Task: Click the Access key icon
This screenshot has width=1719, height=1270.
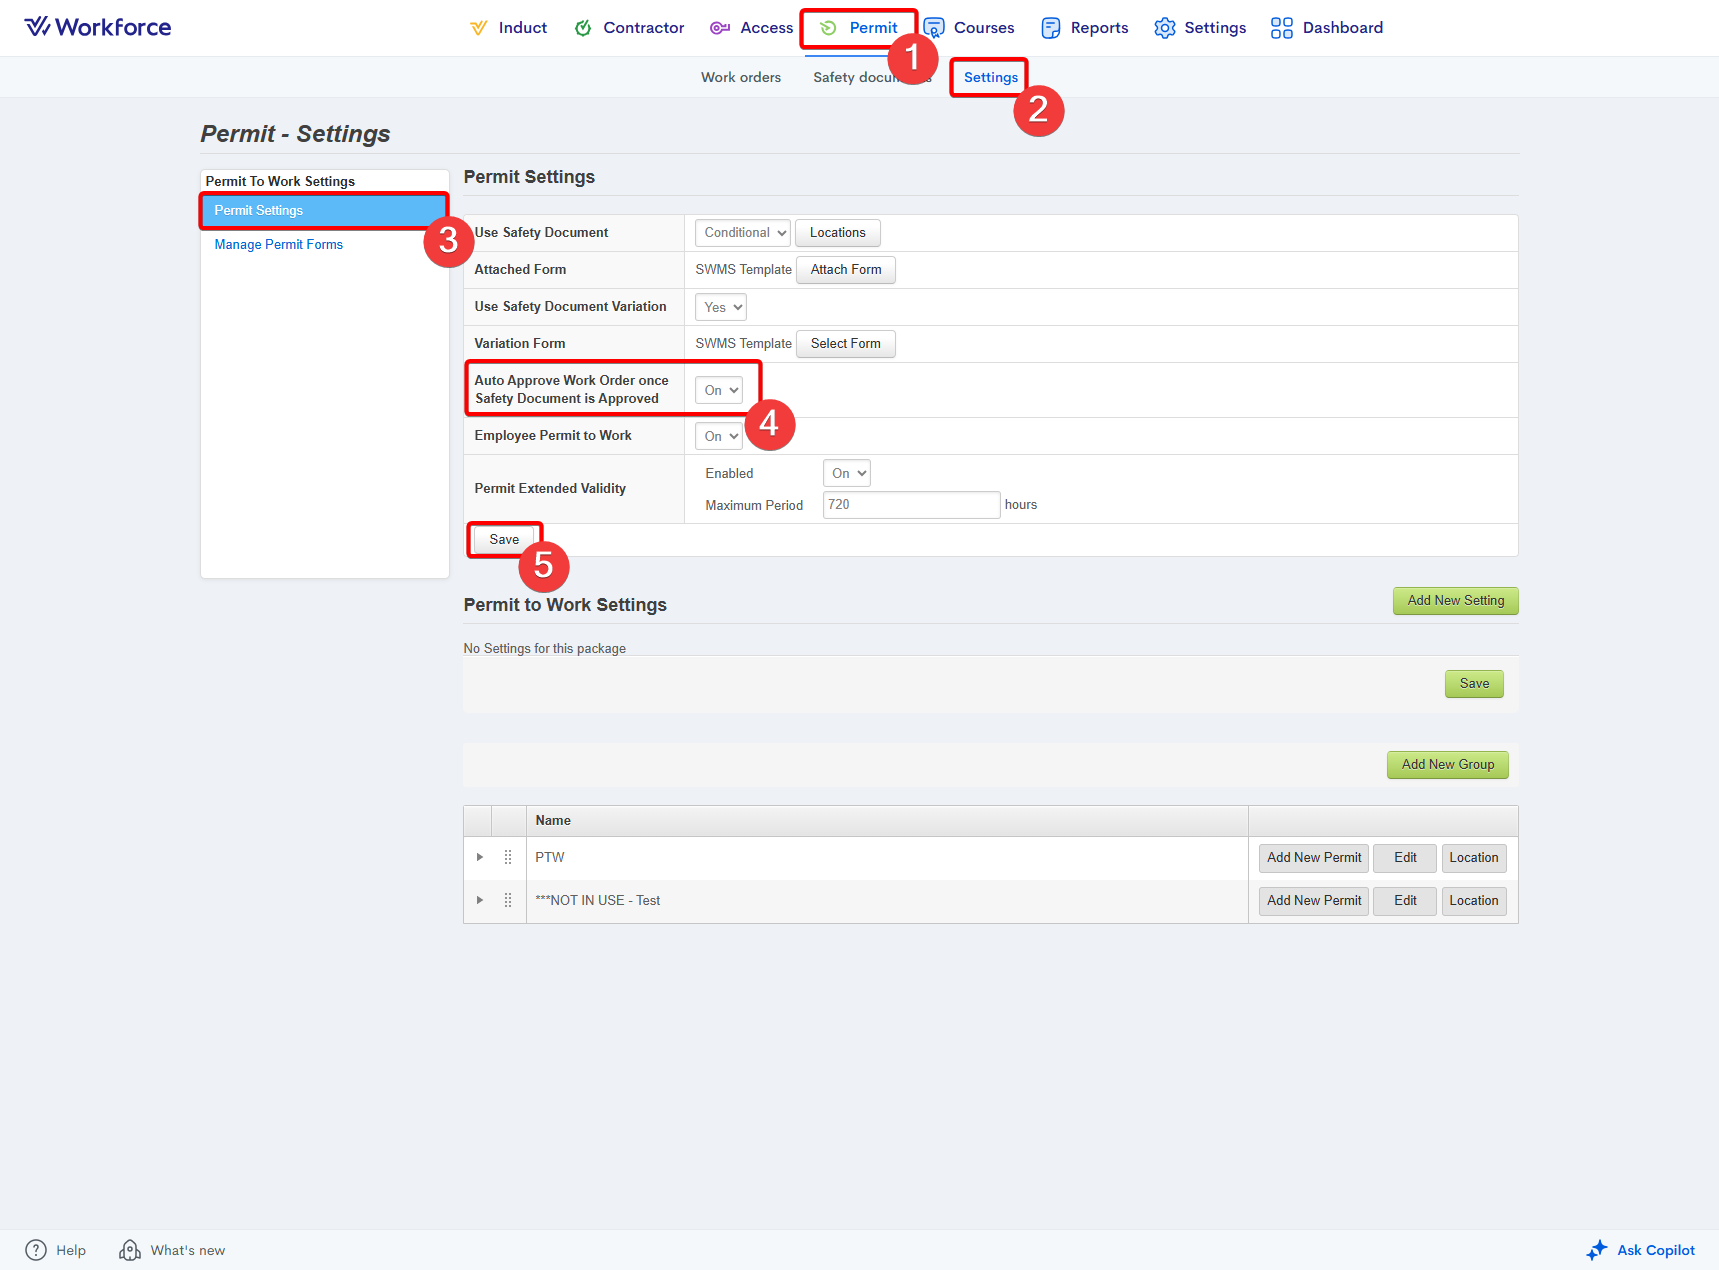Action: click(x=719, y=28)
